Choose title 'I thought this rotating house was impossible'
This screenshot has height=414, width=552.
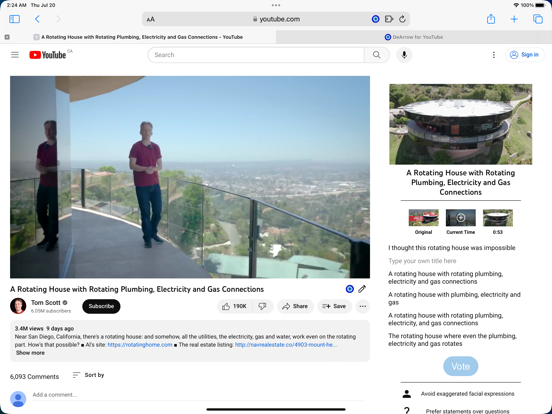click(452, 248)
